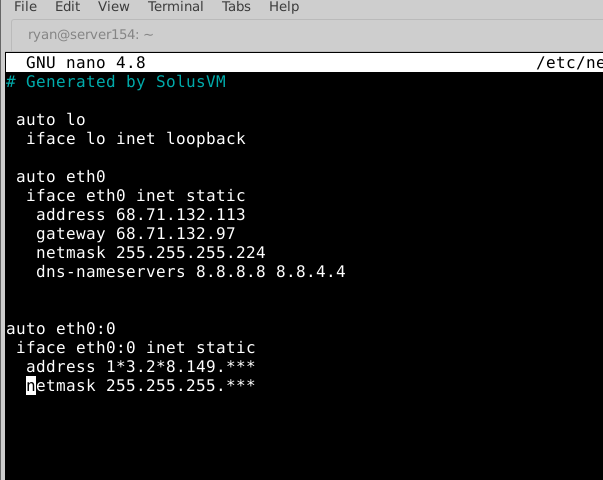The height and width of the screenshot is (480, 603).
Task: Click the highlighted cursor on the last netmask line
Action: [31, 386]
